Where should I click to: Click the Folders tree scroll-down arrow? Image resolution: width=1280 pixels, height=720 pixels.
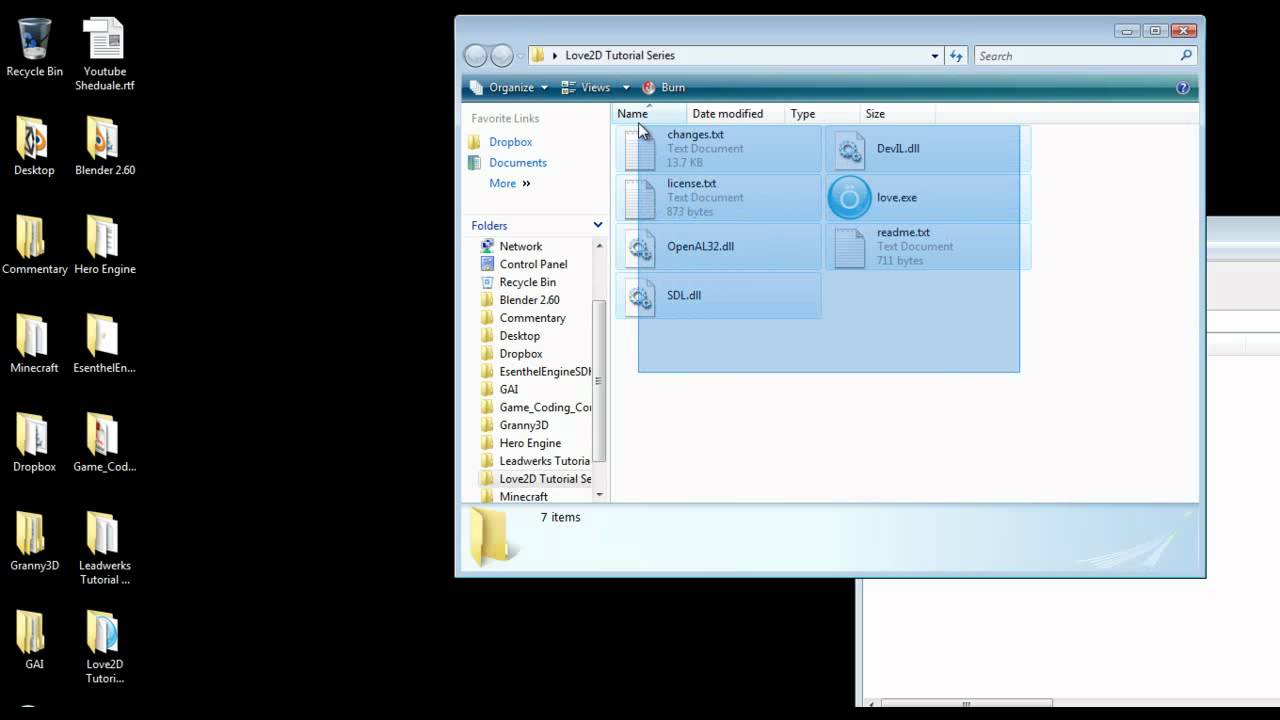[x=600, y=494]
